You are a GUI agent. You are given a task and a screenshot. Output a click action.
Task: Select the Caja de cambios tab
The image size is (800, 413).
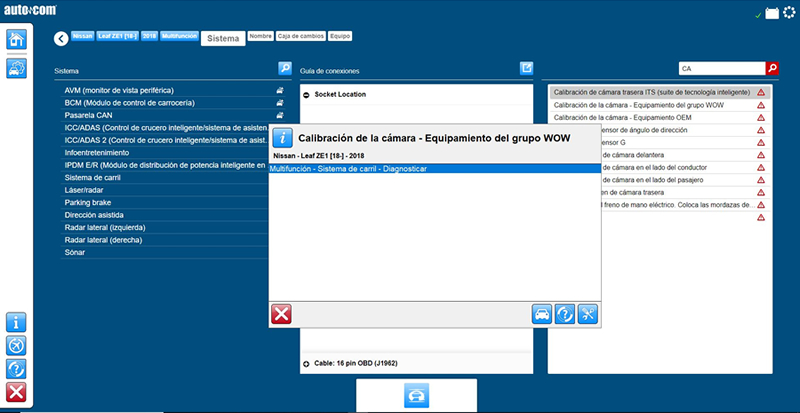click(x=301, y=36)
